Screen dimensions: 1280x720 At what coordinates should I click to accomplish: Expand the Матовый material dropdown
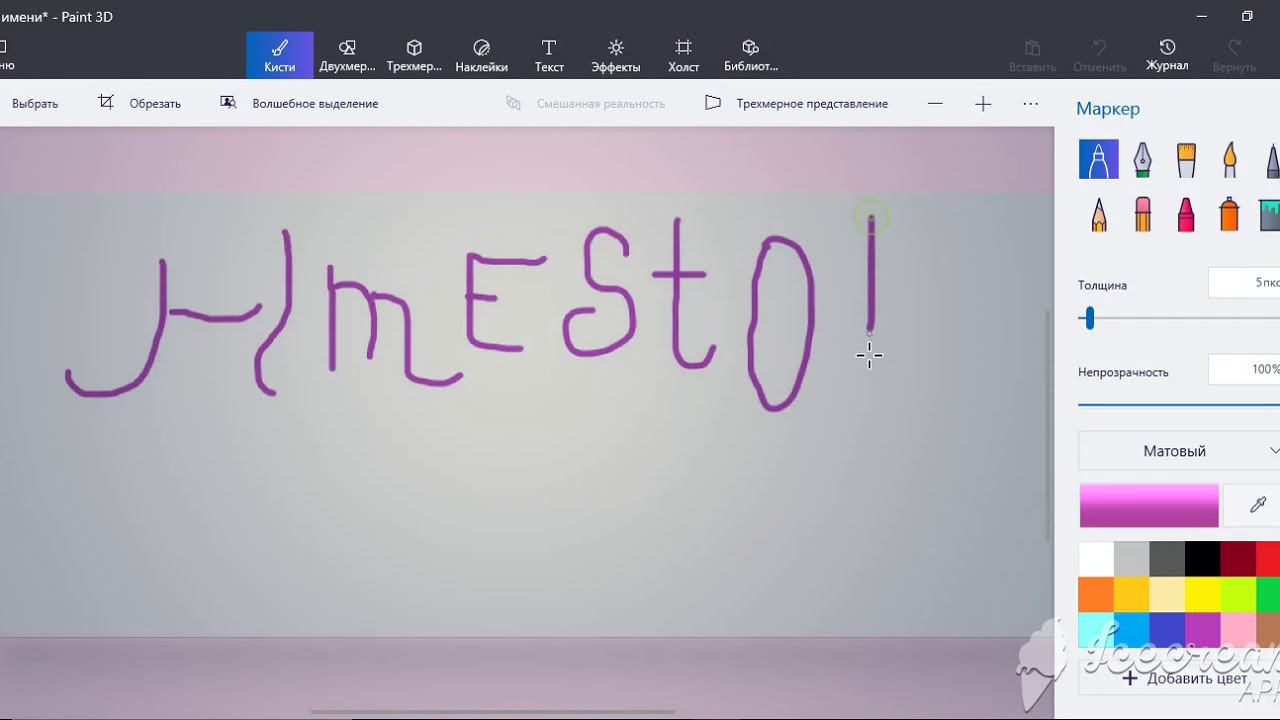(x=1180, y=451)
